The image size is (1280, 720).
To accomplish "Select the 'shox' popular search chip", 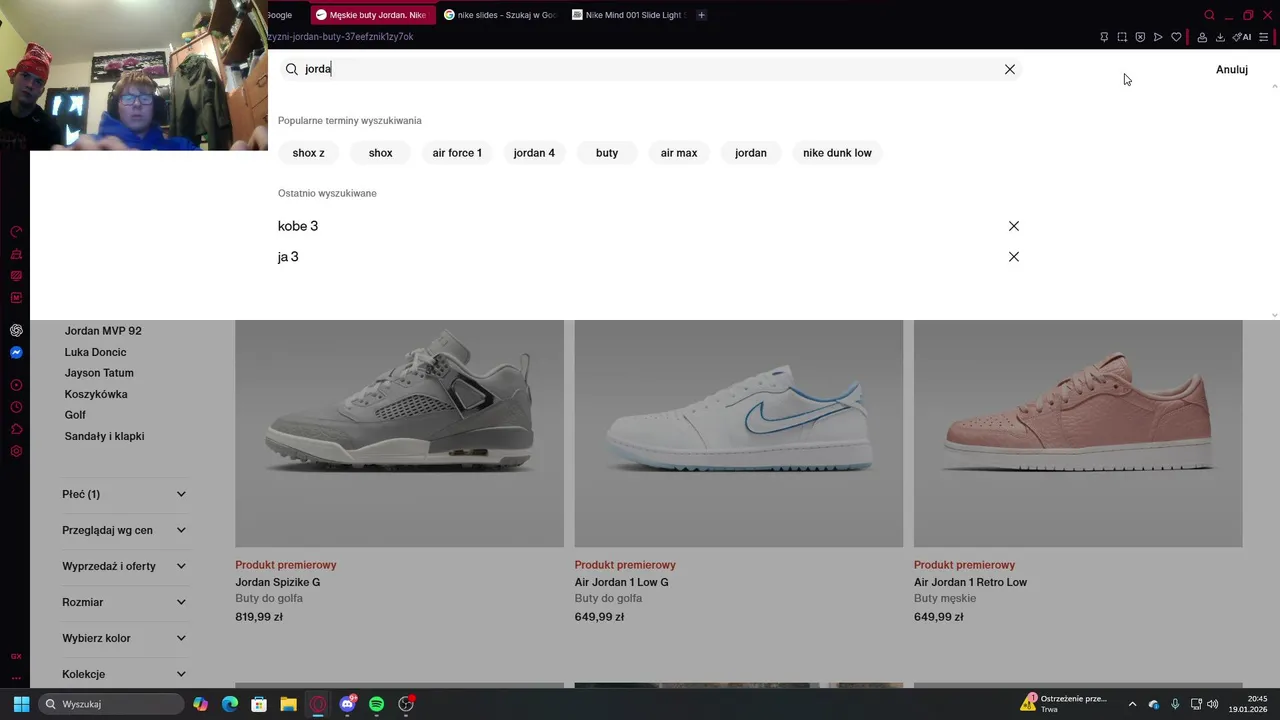I will click(380, 153).
